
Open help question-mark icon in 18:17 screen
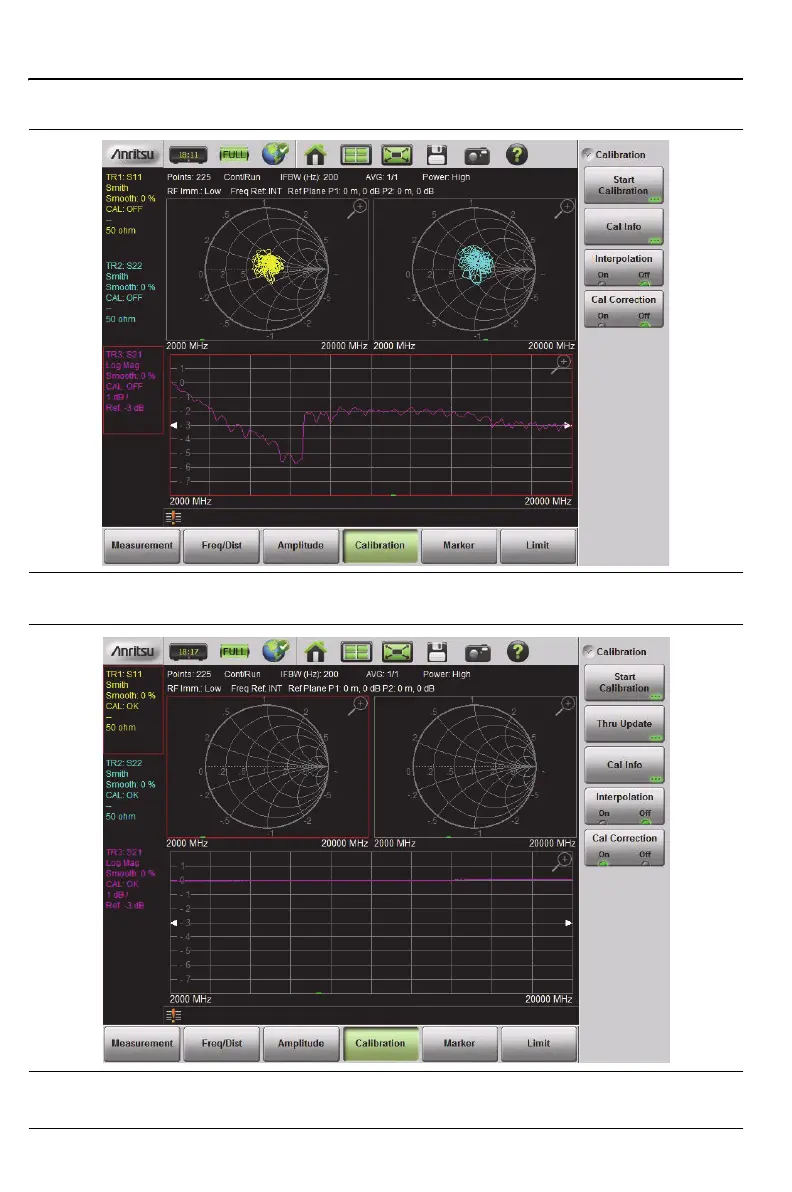(518, 651)
